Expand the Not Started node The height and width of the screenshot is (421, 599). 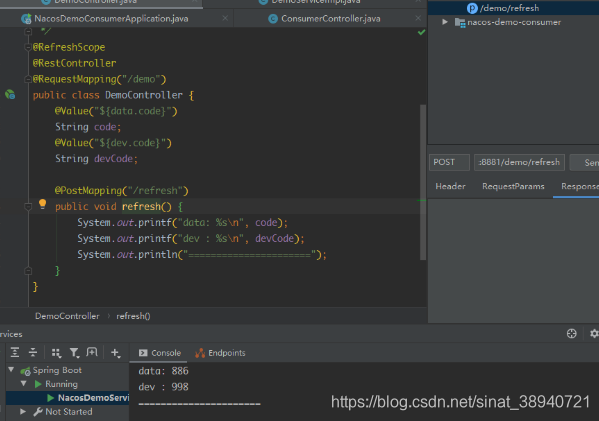click(23, 411)
